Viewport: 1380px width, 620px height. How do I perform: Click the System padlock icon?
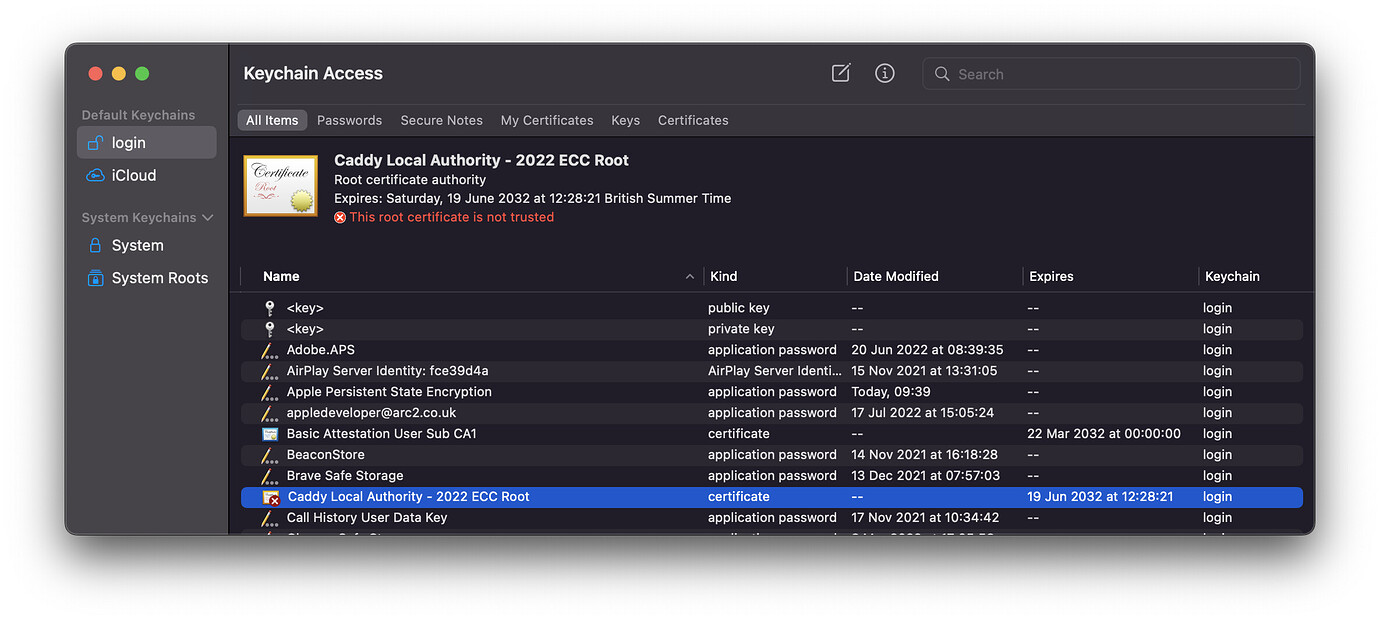95,245
